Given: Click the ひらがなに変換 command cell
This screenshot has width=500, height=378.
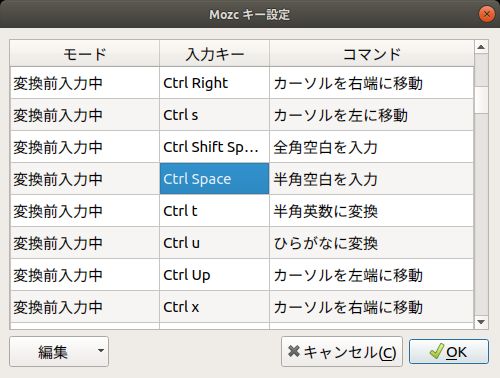Looking at the screenshot, I should point(371,243).
